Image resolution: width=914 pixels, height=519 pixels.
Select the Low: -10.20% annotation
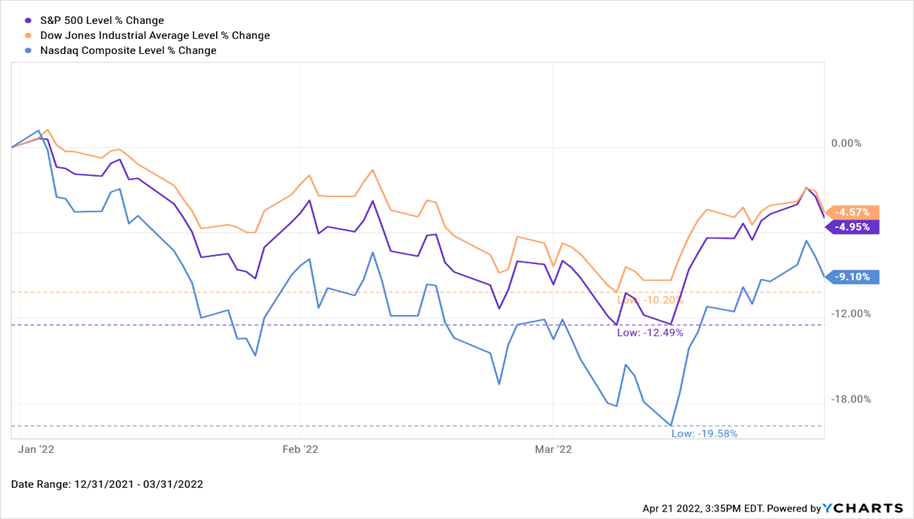point(650,300)
